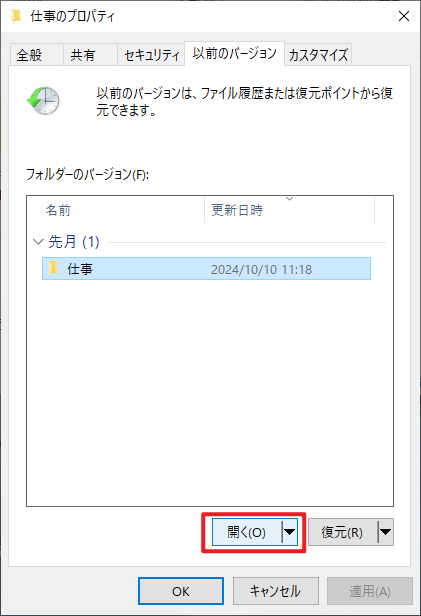Go to the セキュリティ tab
The image size is (421, 616).
pos(151,55)
